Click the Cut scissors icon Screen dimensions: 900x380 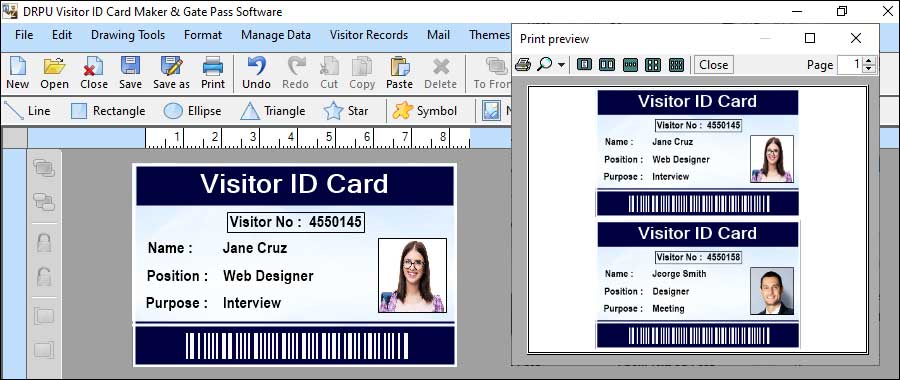[x=329, y=73]
